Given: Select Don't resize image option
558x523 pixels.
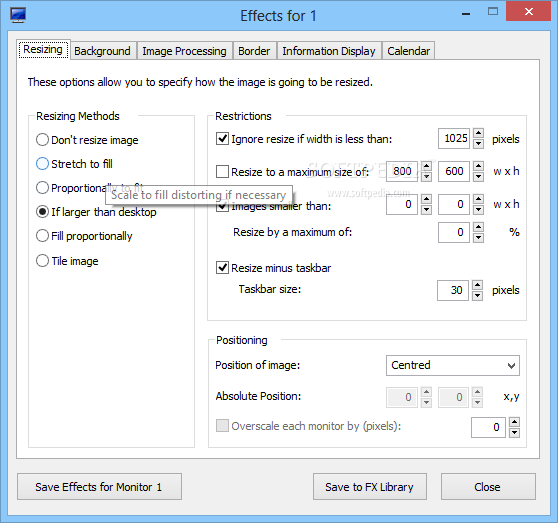Looking at the screenshot, I should point(87,140).
